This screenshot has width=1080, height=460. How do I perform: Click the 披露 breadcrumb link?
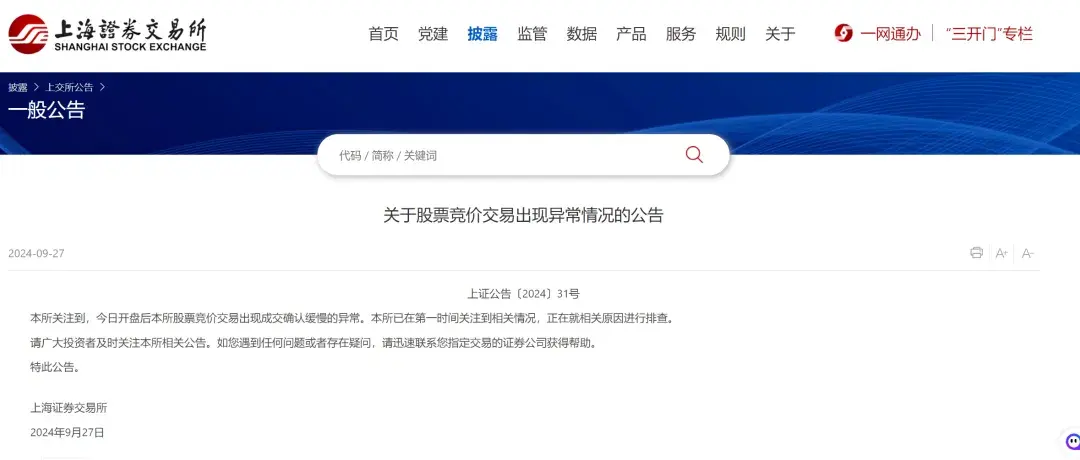point(18,87)
